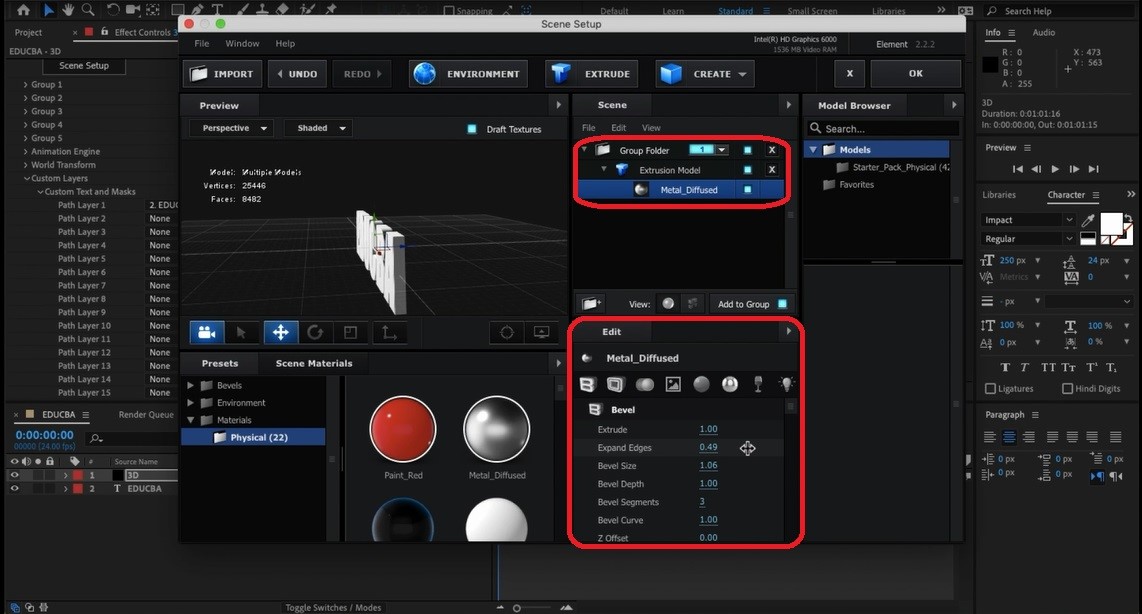
Task: Toggle the Add to Group checkbox
Action: tap(782, 304)
